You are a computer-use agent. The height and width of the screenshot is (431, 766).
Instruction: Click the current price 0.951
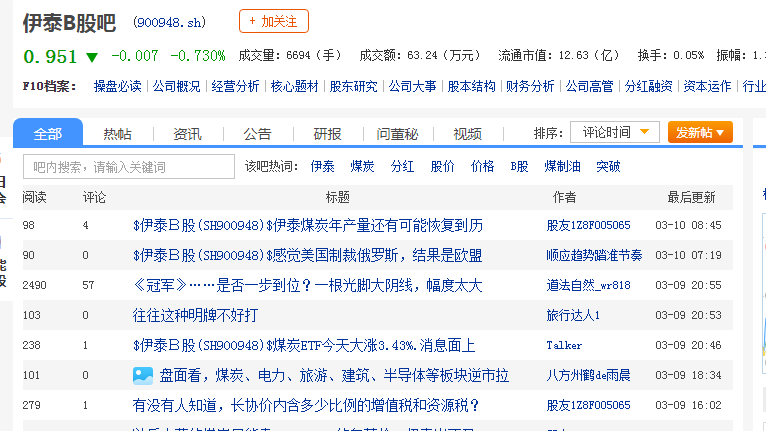[x=50, y=57]
